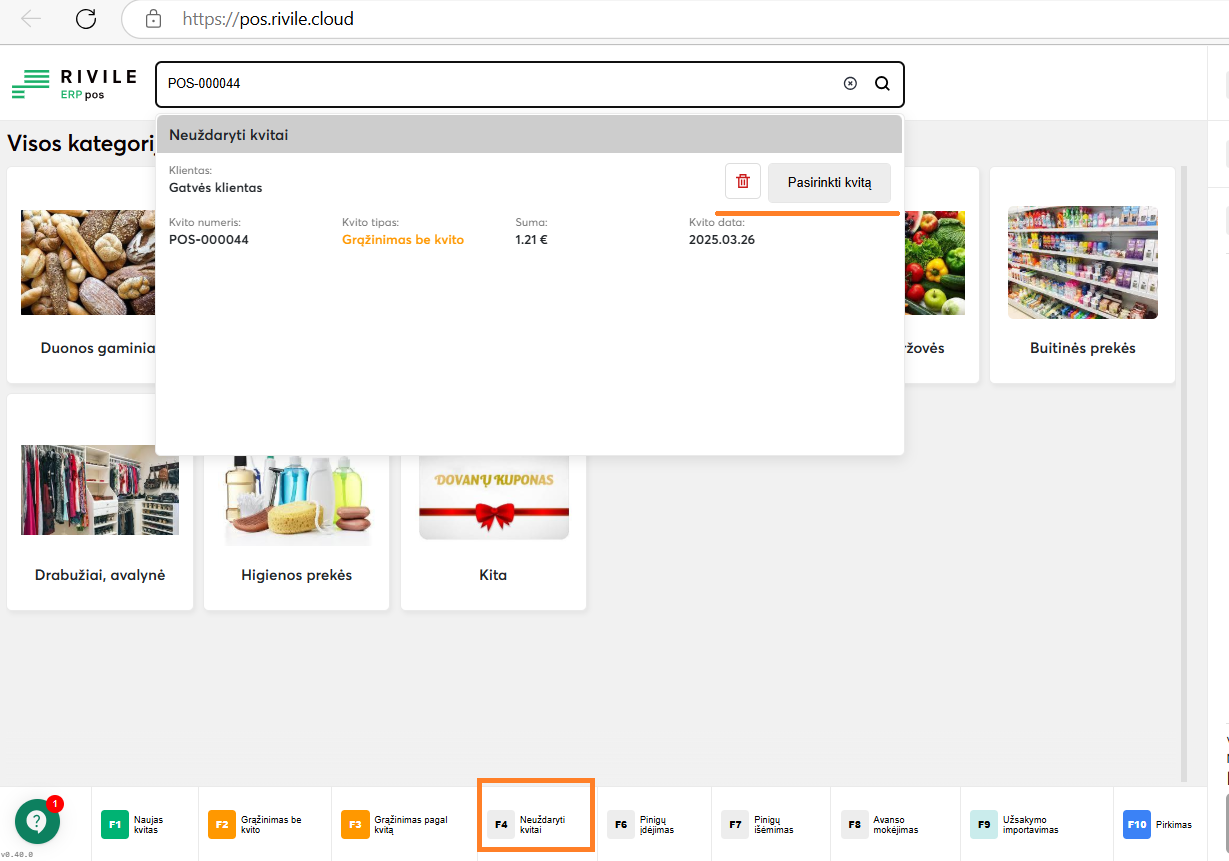The image size is (1229, 861).
Task: Open Higienos prekės category tile
Action: coord(296,502)
